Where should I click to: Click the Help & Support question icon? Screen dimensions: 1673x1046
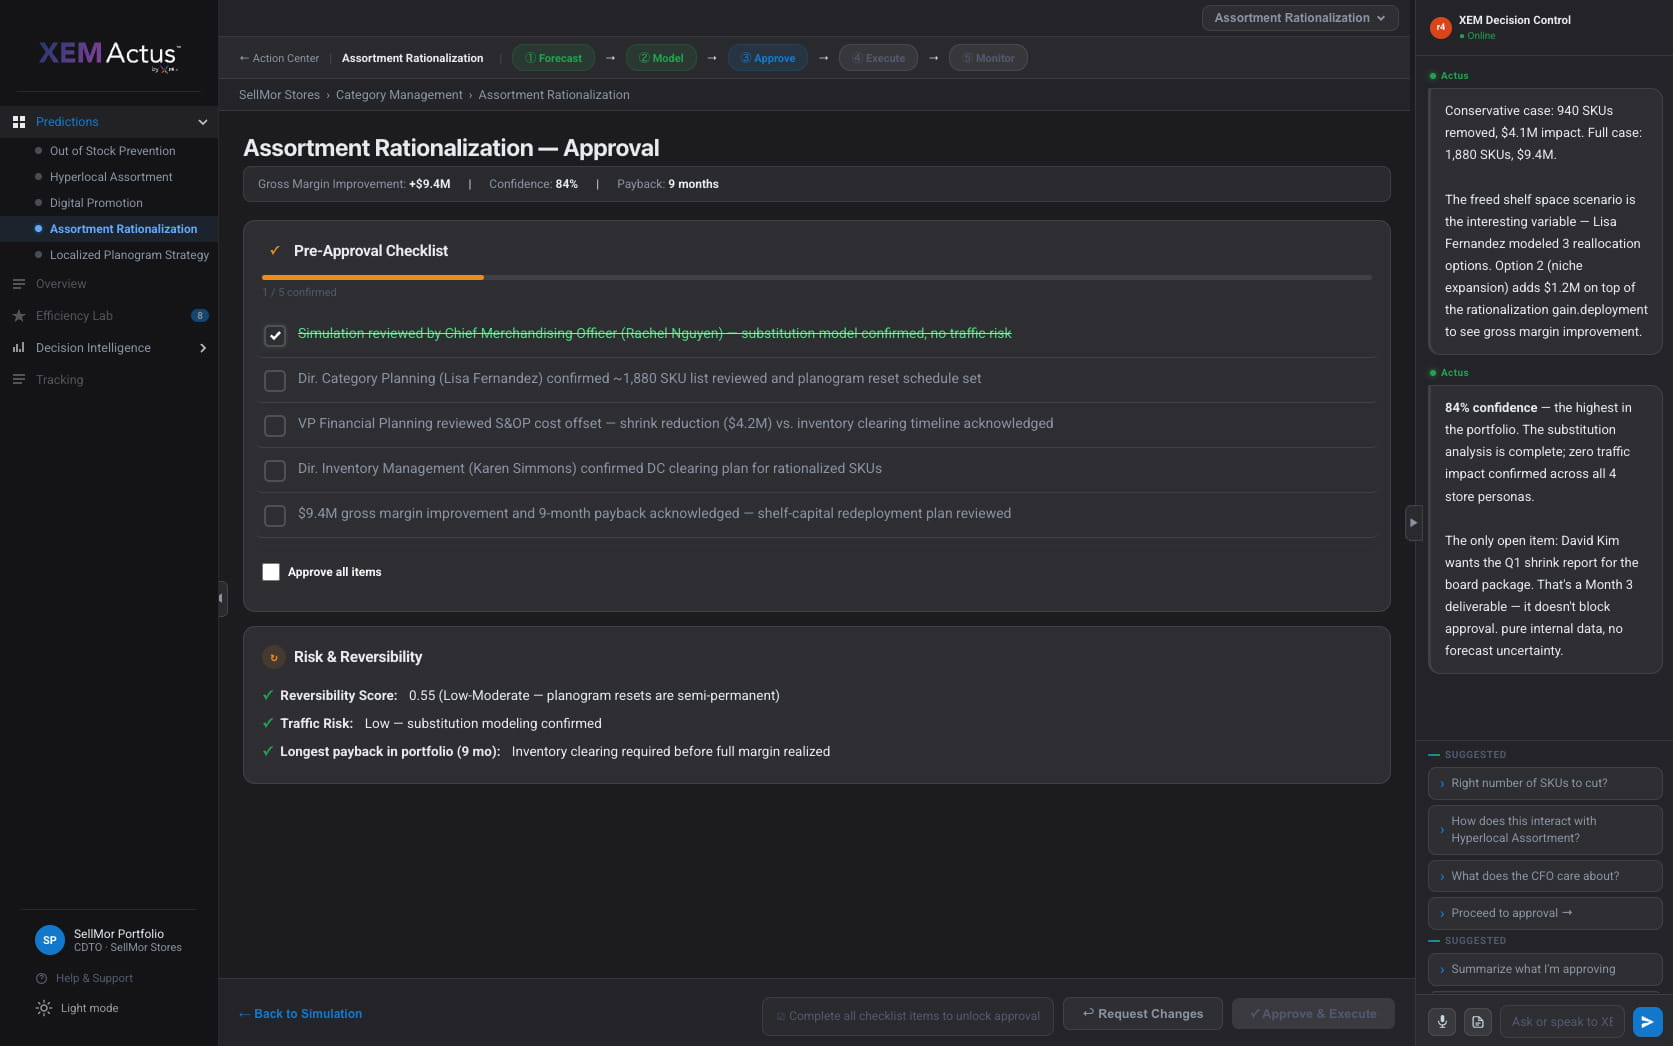42,978
